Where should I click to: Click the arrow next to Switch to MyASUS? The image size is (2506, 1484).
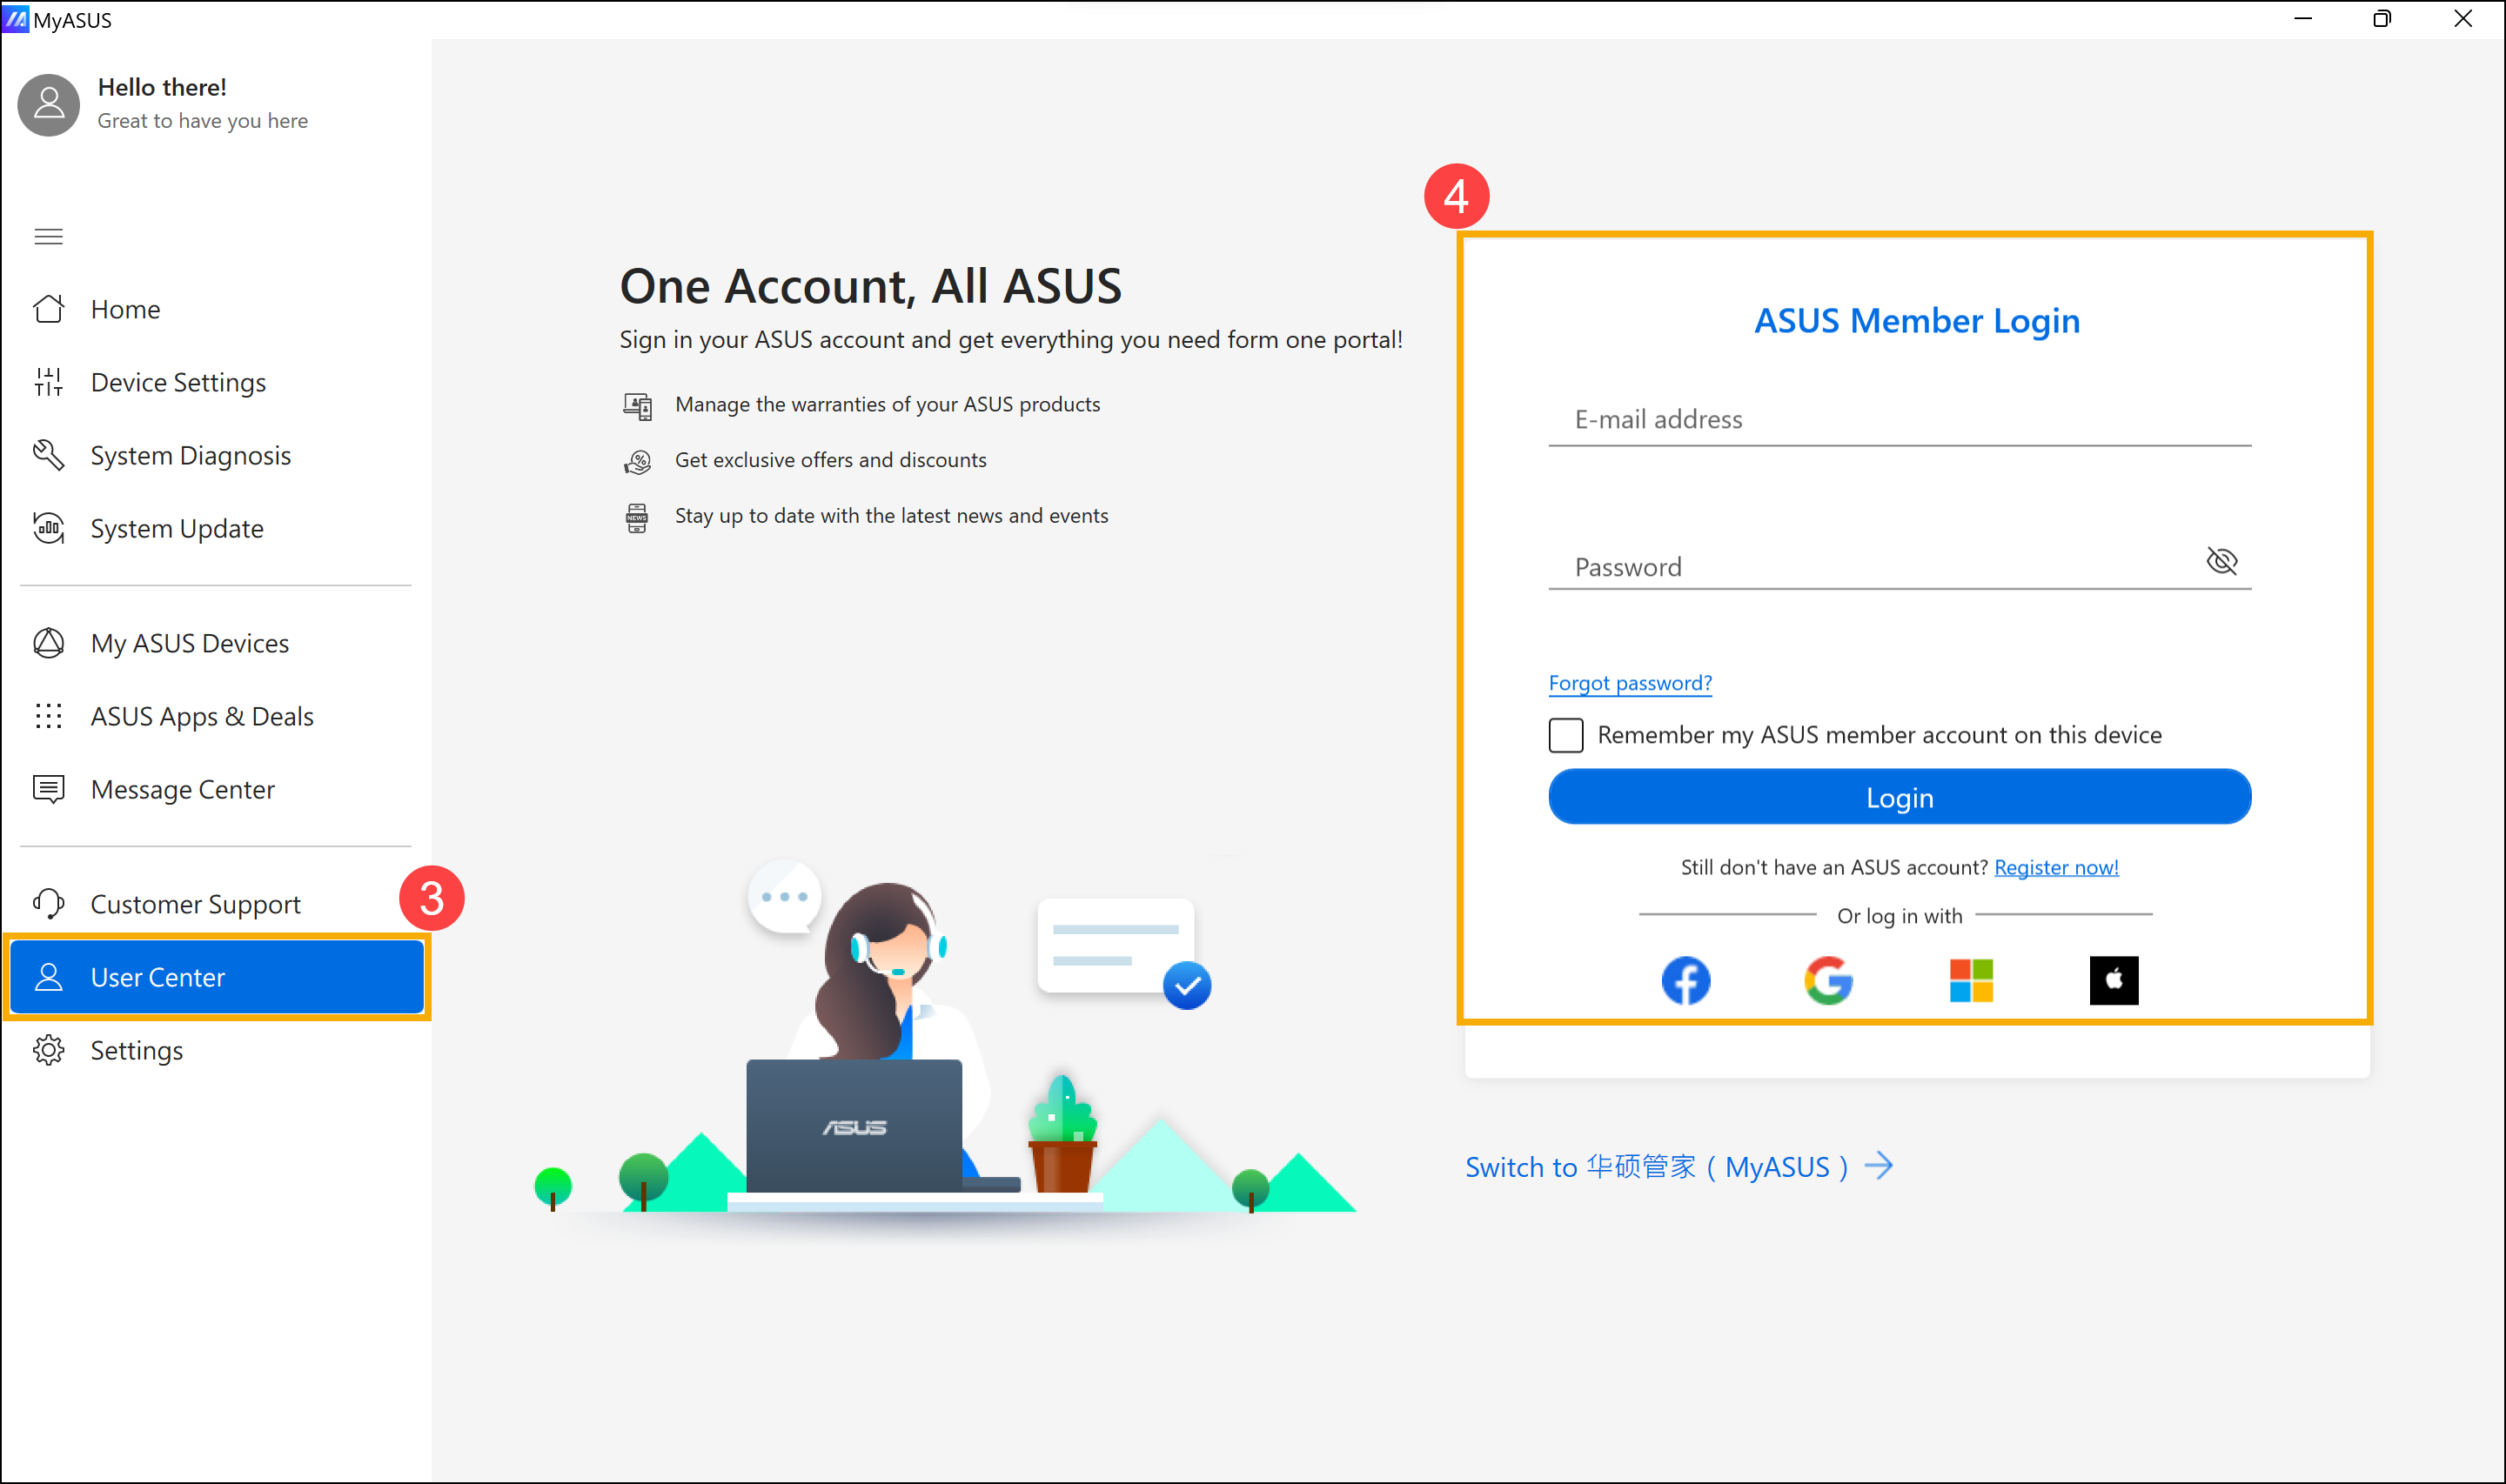[1879, 1166]
